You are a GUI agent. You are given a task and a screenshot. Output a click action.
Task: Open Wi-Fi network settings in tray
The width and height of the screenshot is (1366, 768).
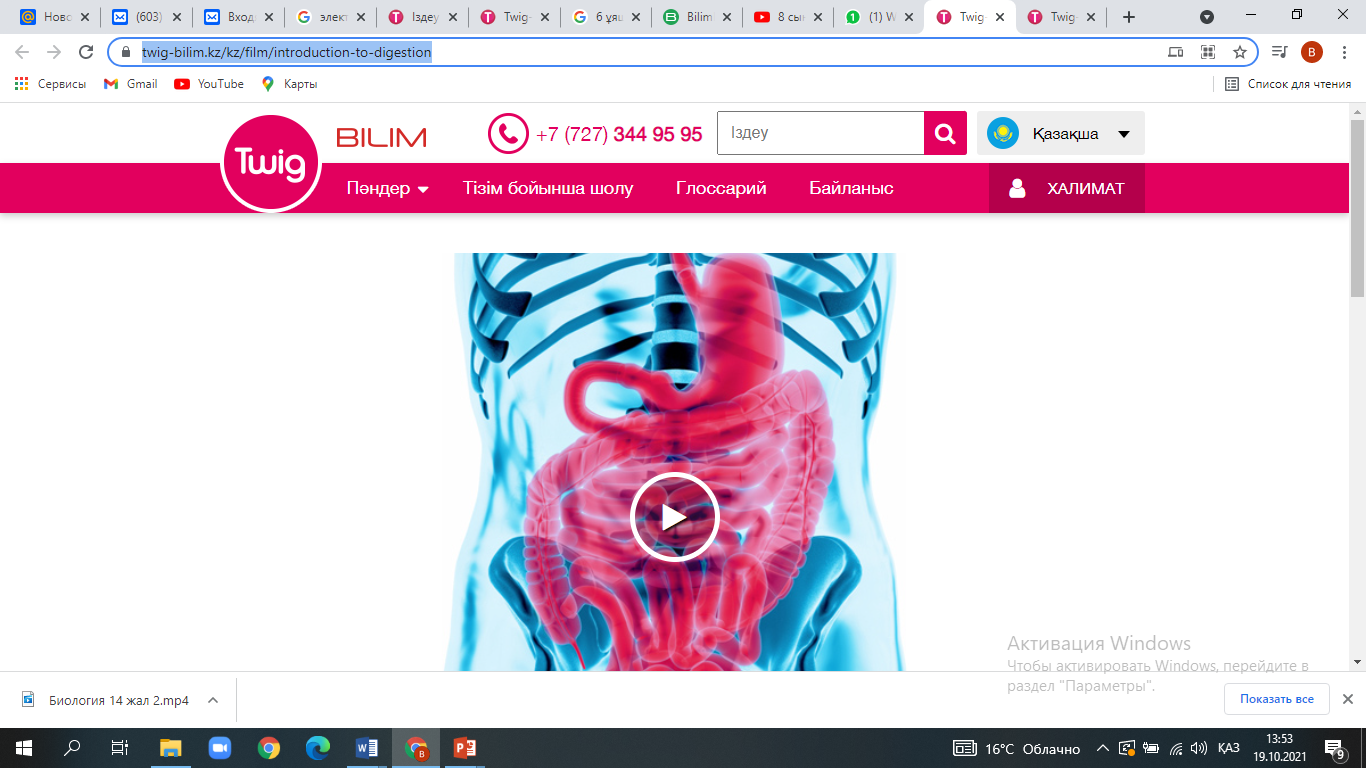pos(1175,748)
